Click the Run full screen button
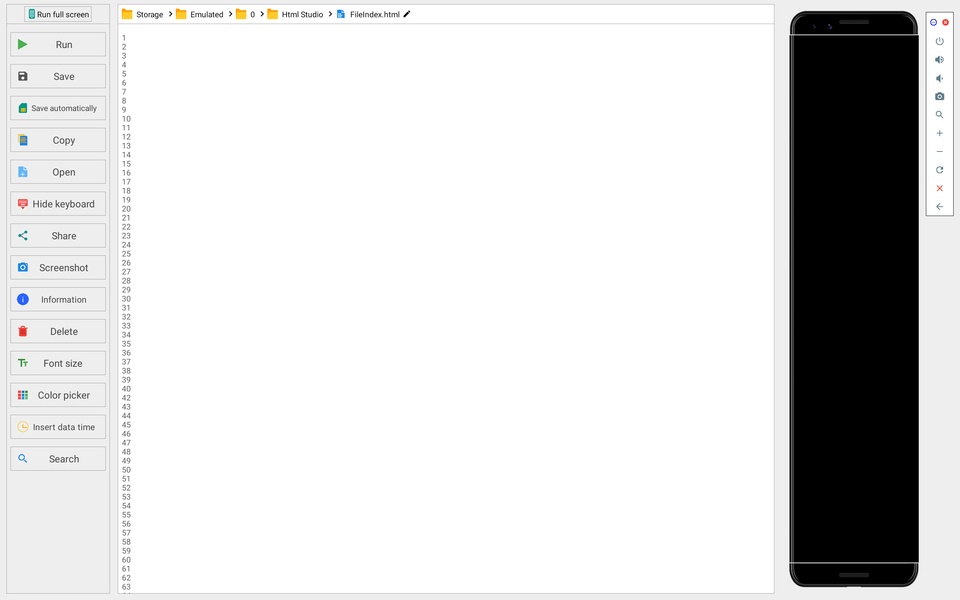 58,14
